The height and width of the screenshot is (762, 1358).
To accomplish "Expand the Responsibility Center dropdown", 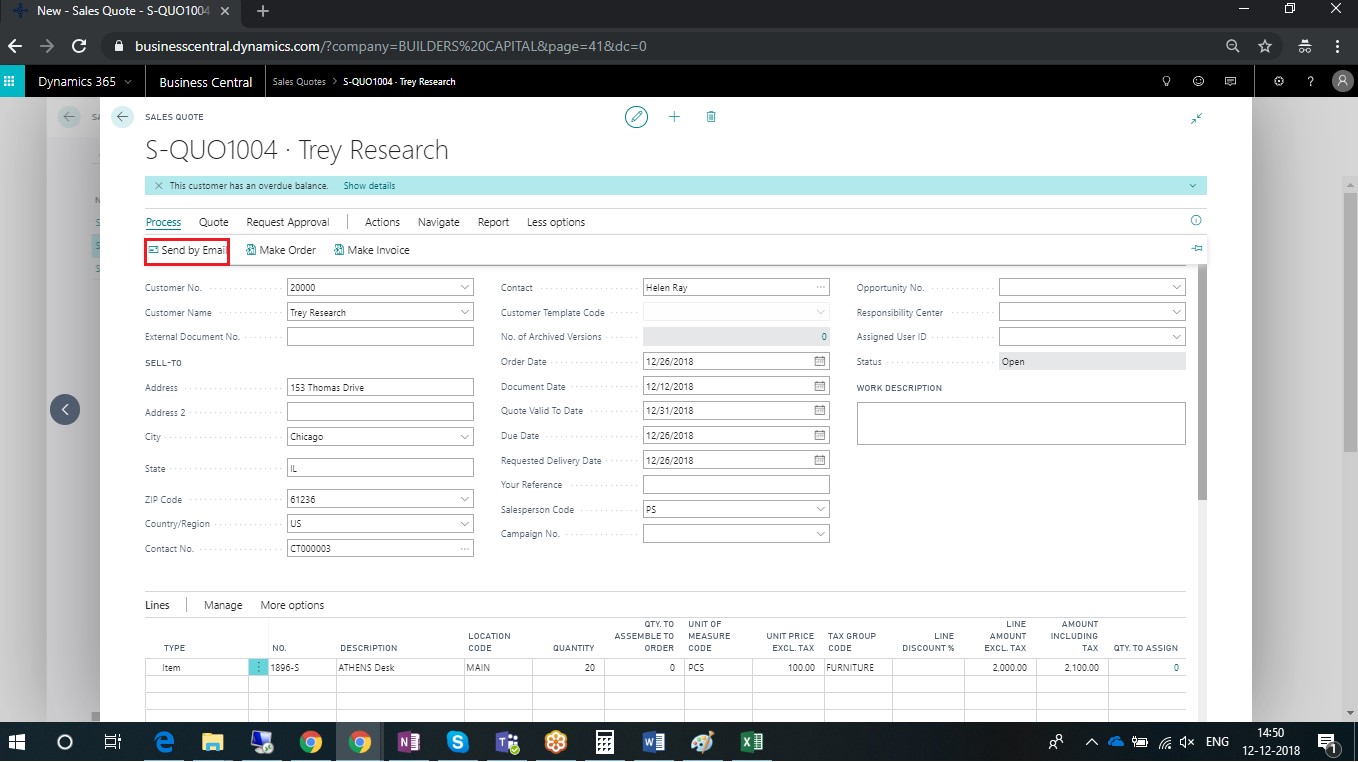I will click(1177, 313).
